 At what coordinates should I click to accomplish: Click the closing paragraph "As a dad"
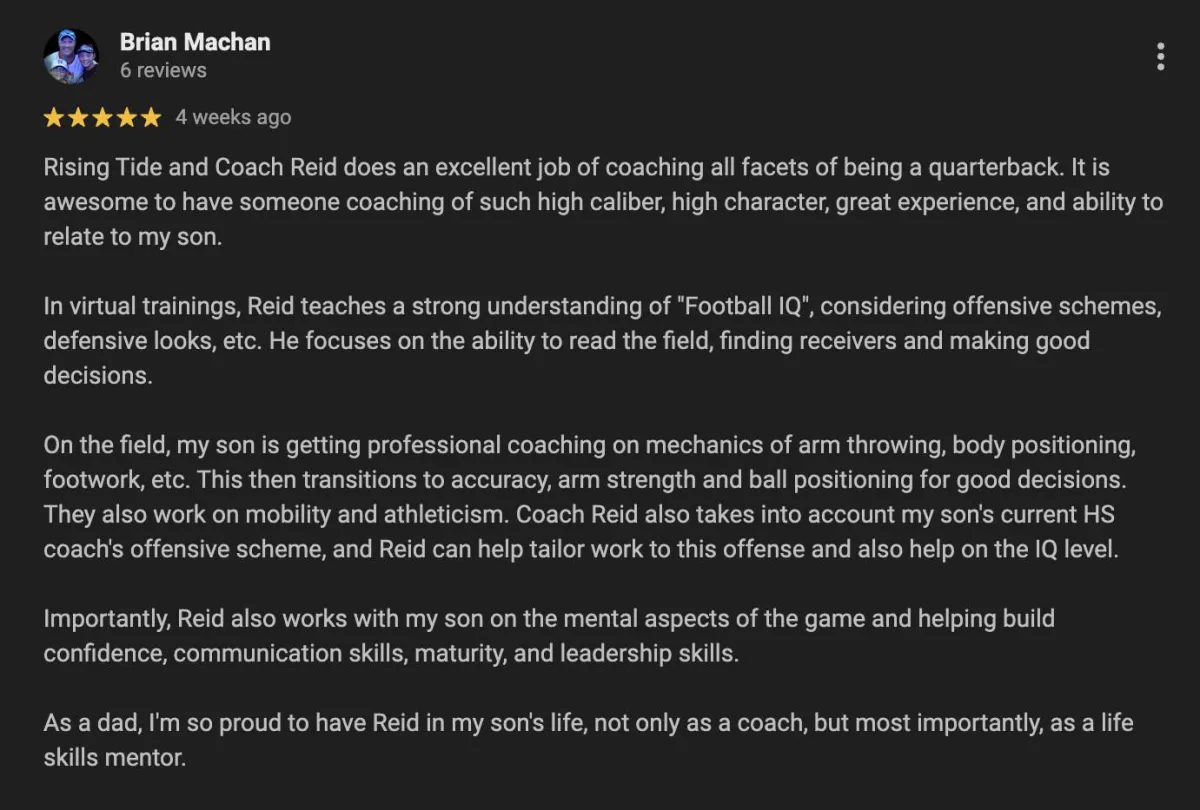click(x=588, y=740)
